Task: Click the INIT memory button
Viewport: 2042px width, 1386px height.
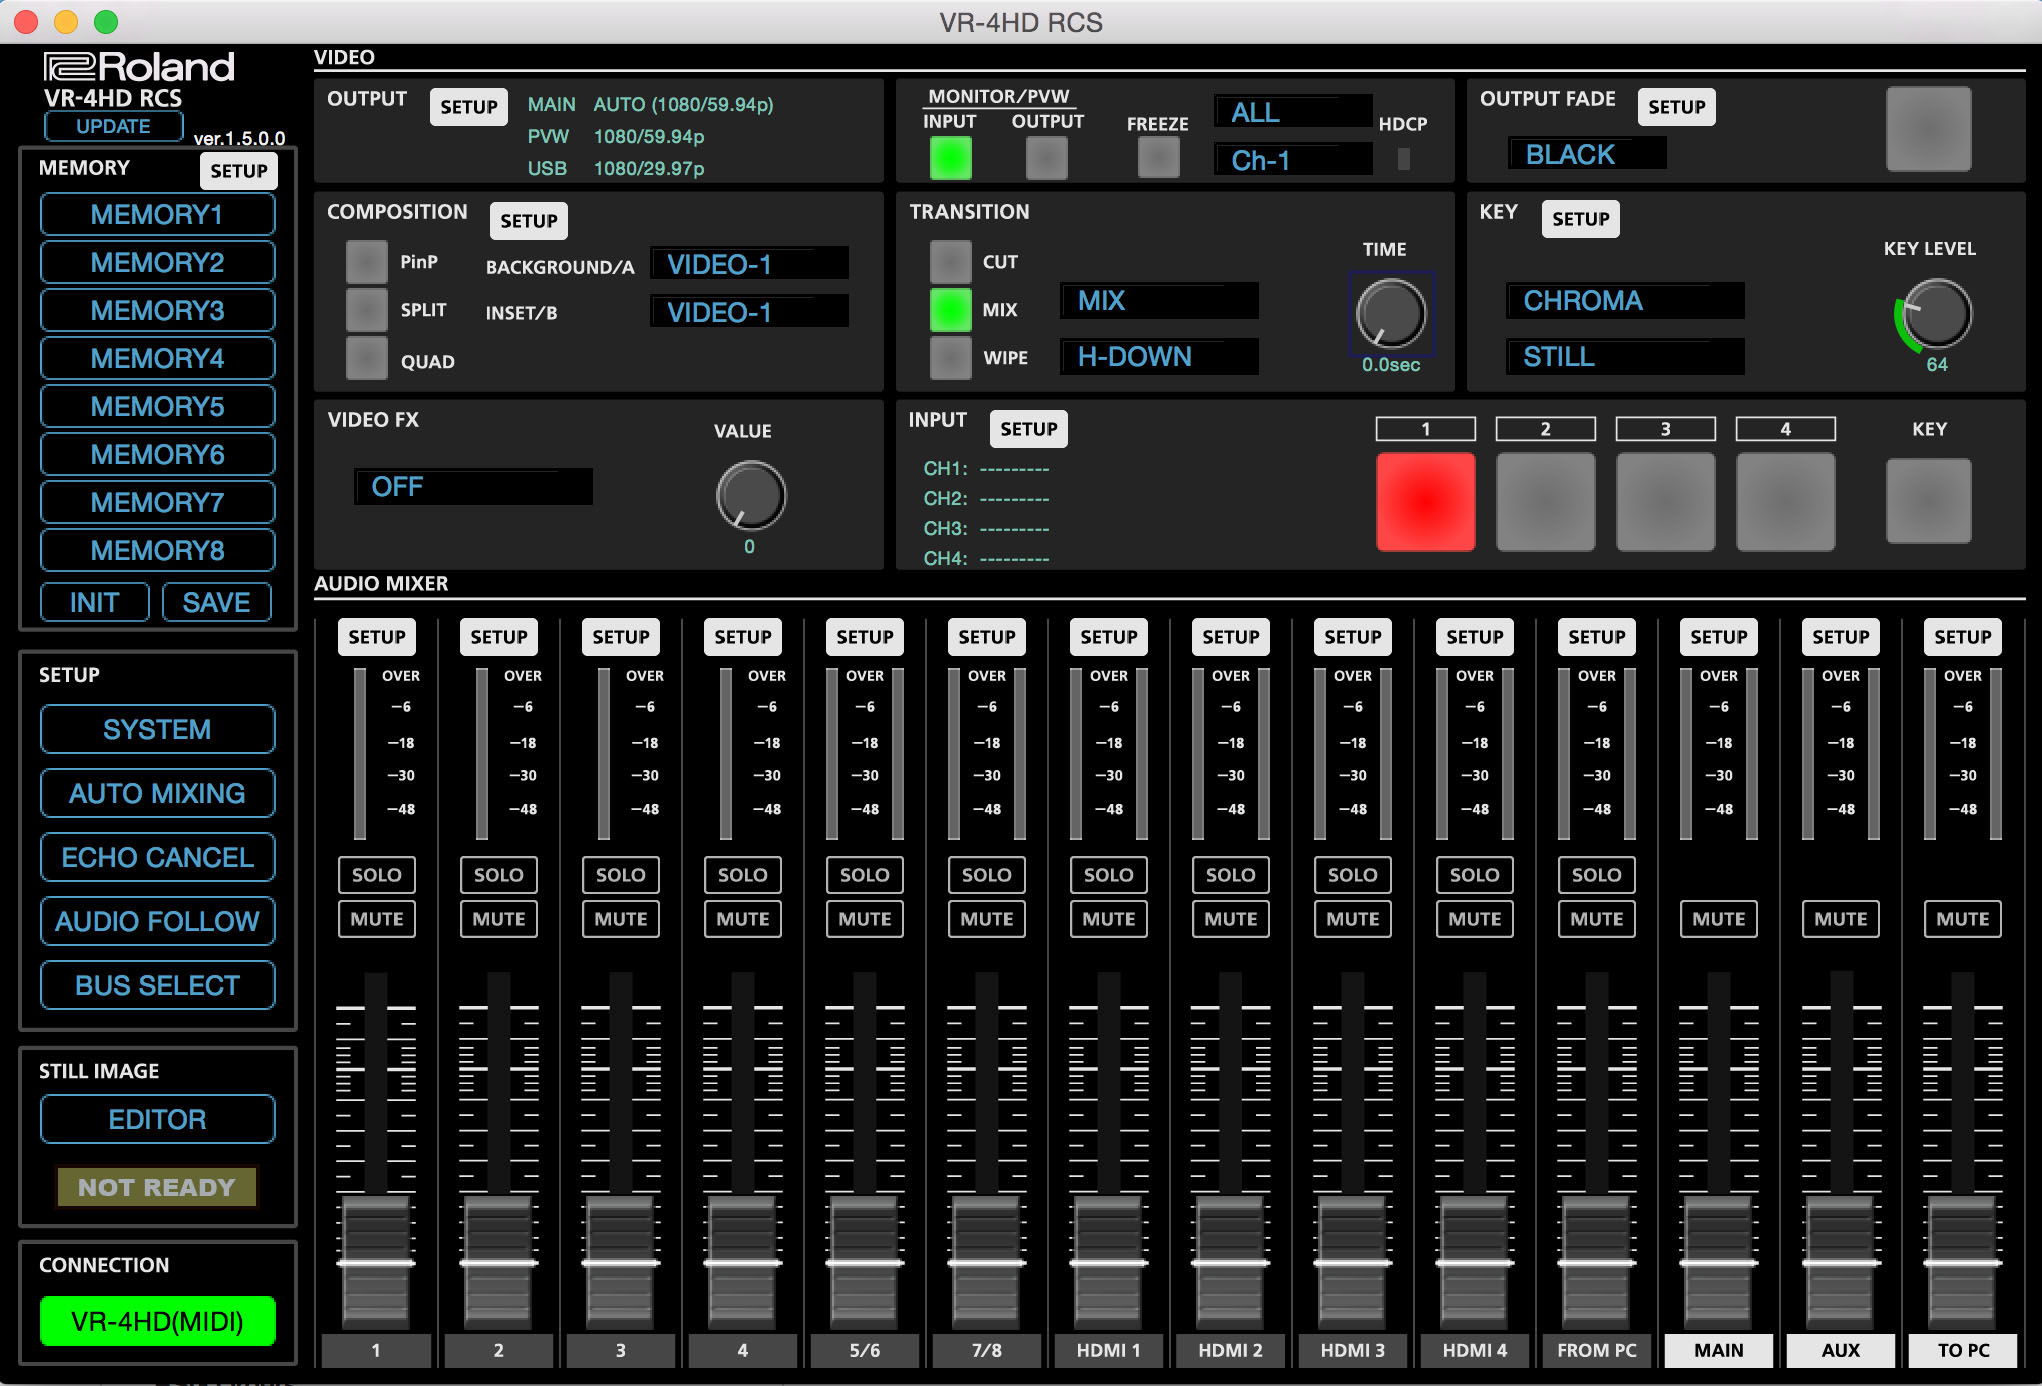Action: 94,602
